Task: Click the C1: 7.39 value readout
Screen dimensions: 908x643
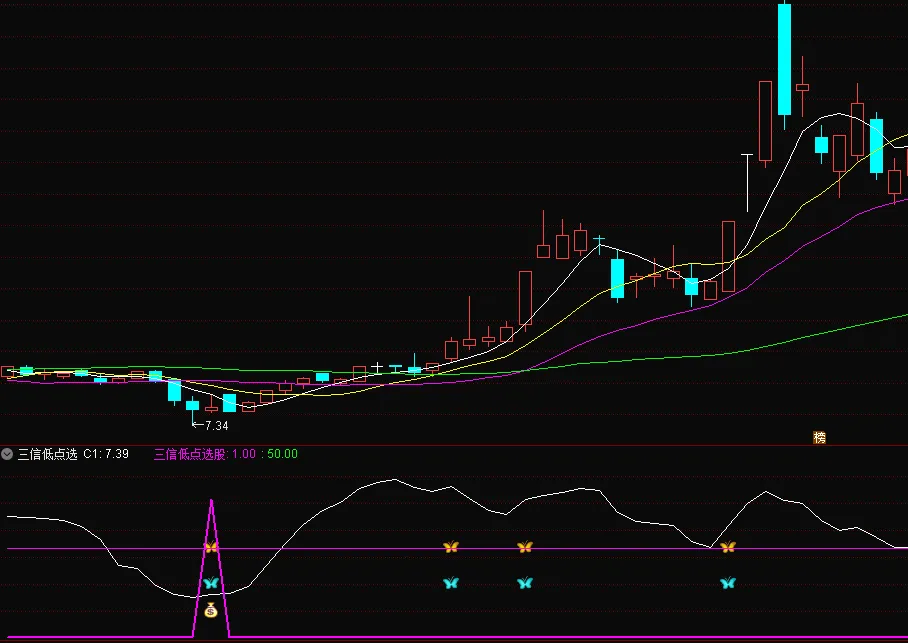Action: click(x=106, y=454)
